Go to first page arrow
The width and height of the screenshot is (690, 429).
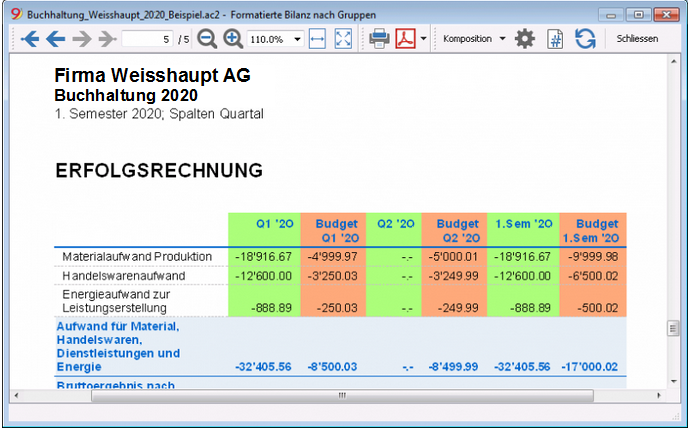(x=29, y=39)
